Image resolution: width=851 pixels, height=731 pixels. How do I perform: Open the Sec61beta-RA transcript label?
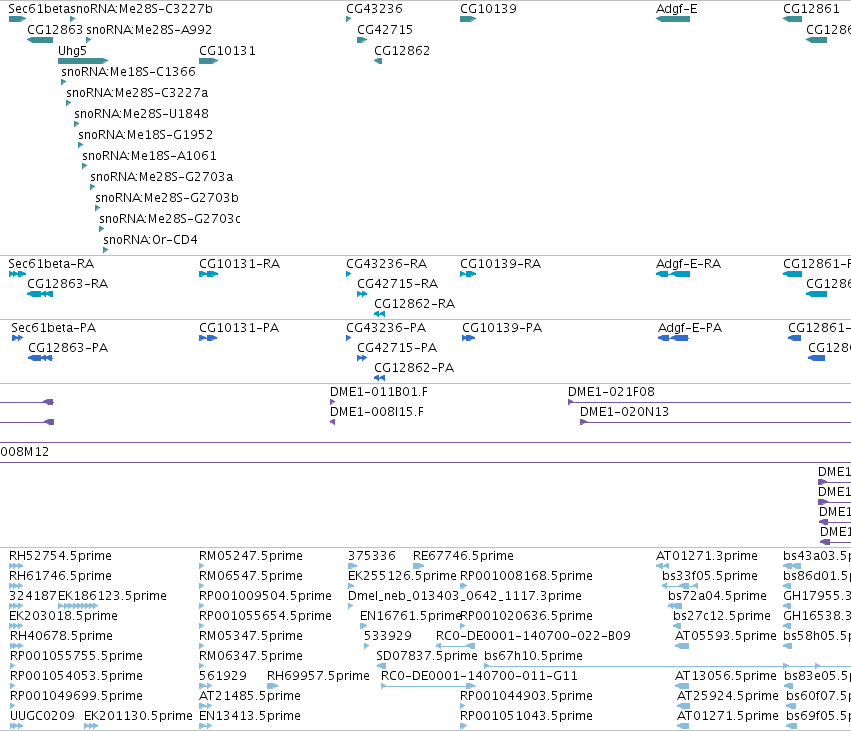tap(51, 264)
